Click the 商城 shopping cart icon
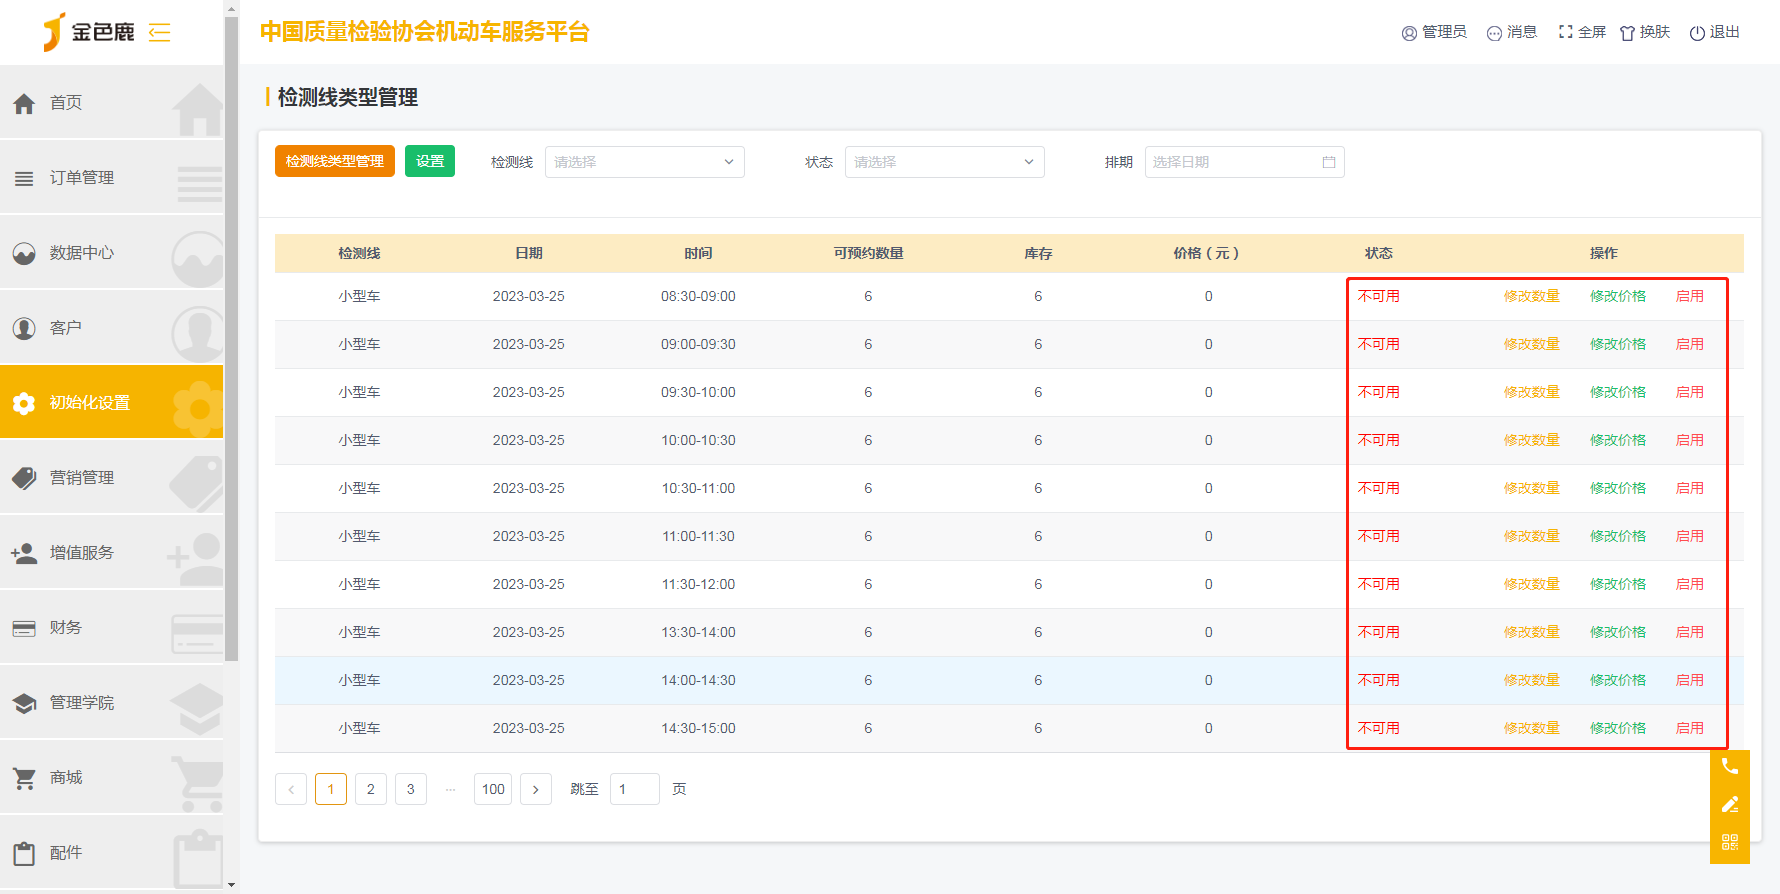This screenshot has height=894, width=1780. tap(24, 778)
